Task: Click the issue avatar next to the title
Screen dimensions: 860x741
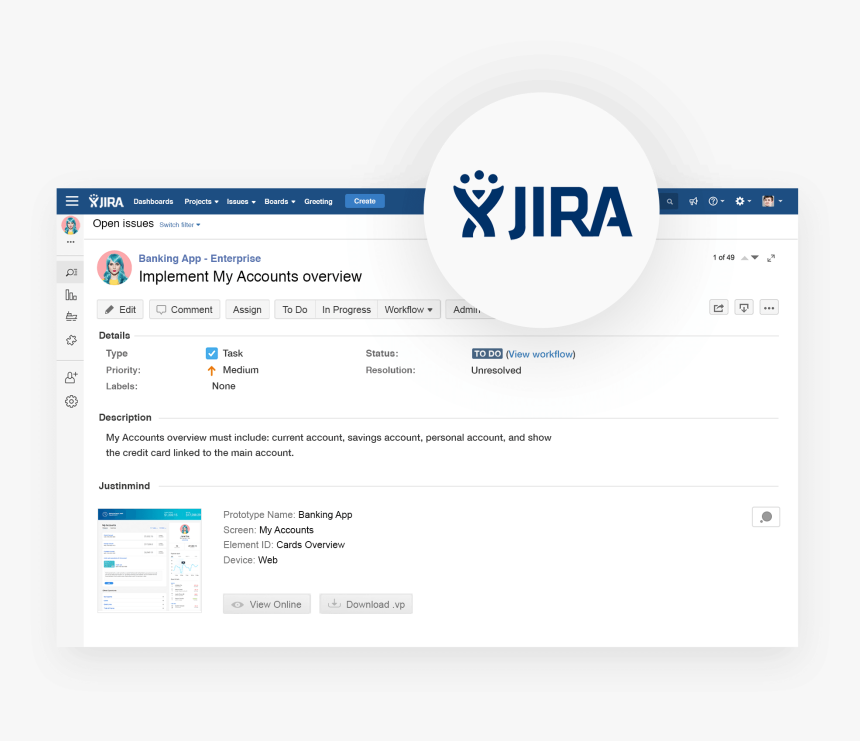Action: point(114,268)
